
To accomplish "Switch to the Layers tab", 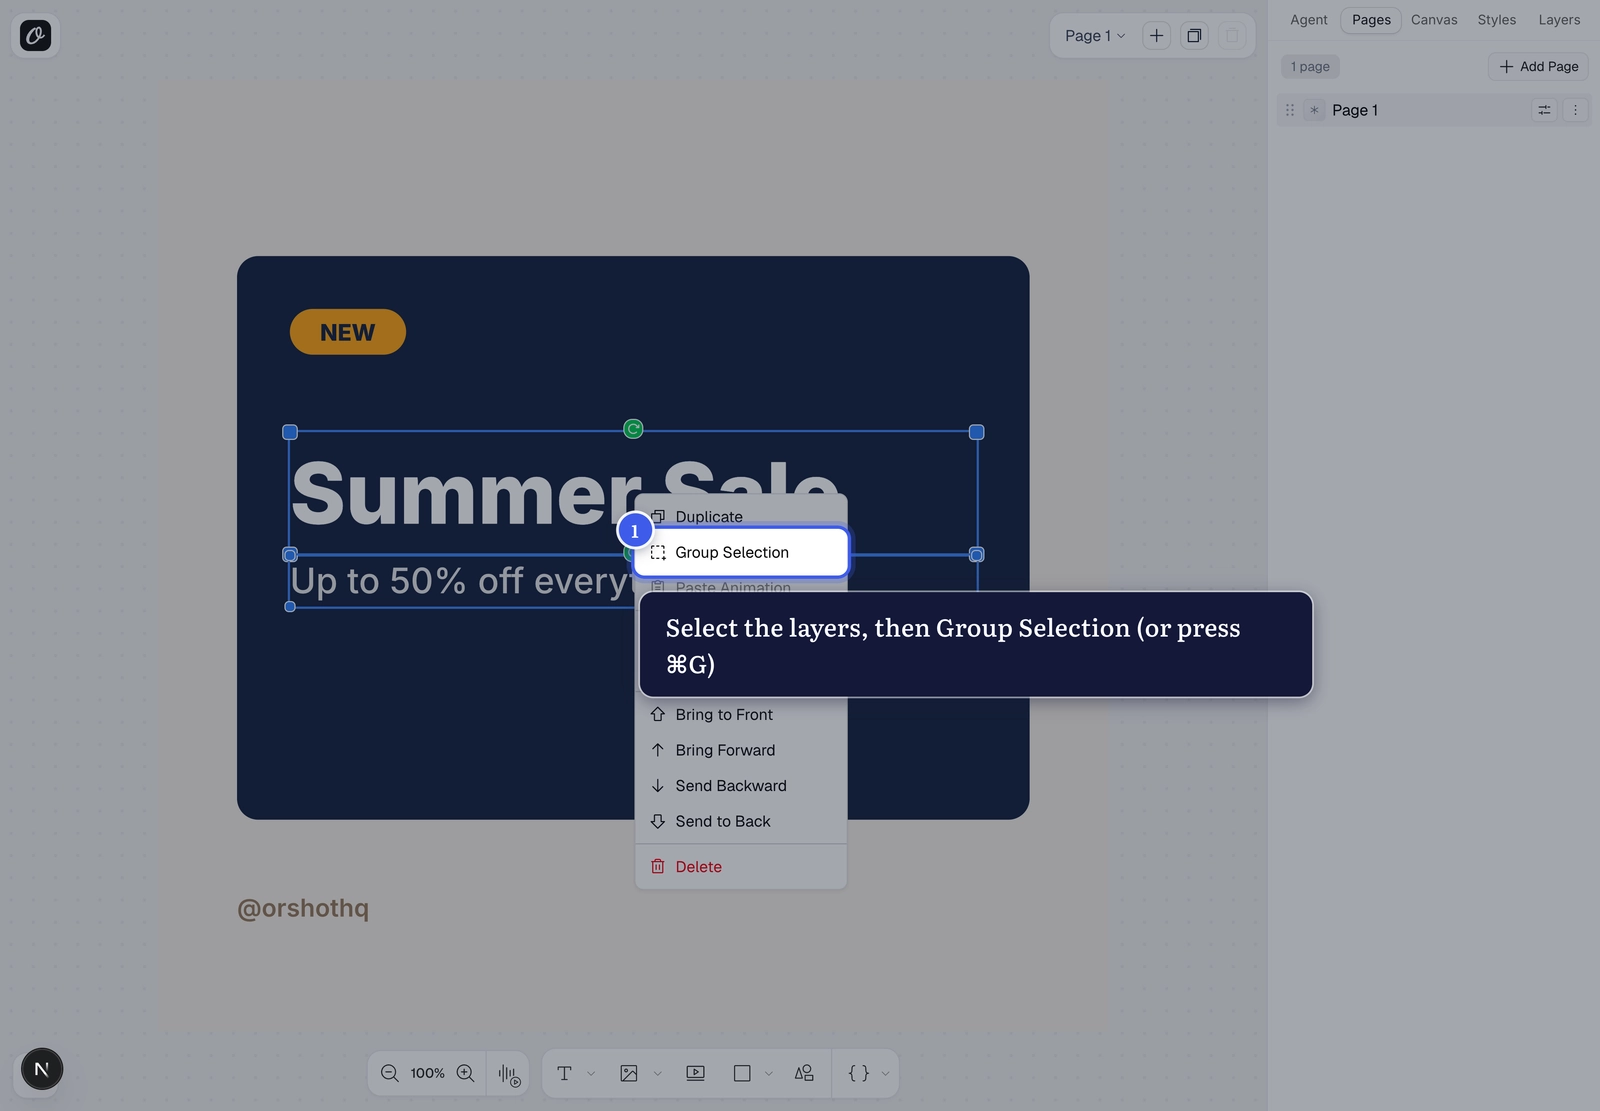I will pyautogui.click(x=1559, y=20).
